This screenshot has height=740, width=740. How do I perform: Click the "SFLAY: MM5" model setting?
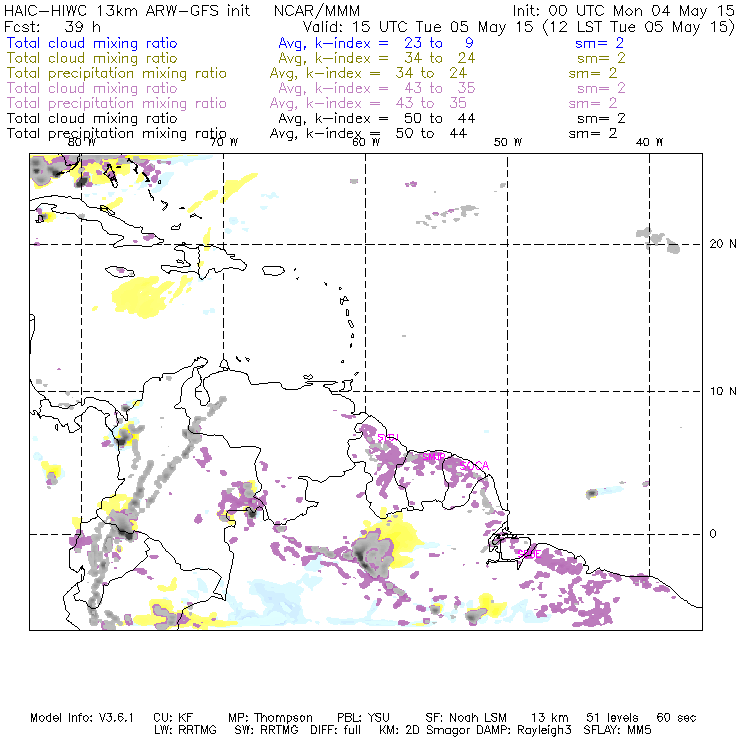click(617, 730)
